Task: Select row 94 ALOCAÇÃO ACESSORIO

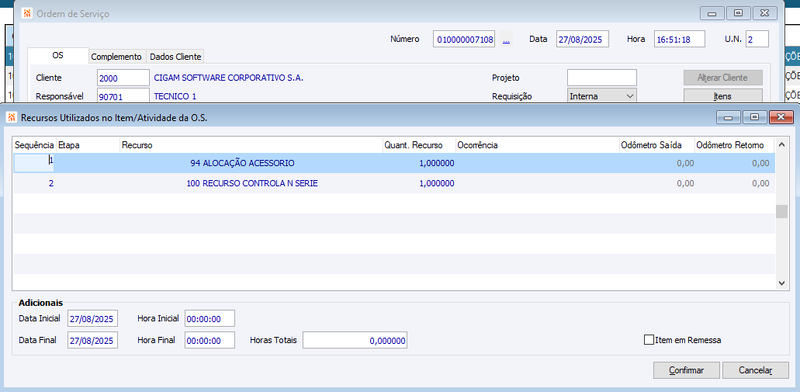Action: 394,163
